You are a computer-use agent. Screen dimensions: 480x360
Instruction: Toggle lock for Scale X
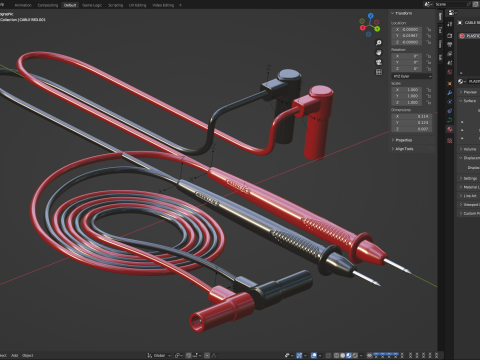pyautogui.click(x=429, y=90)
